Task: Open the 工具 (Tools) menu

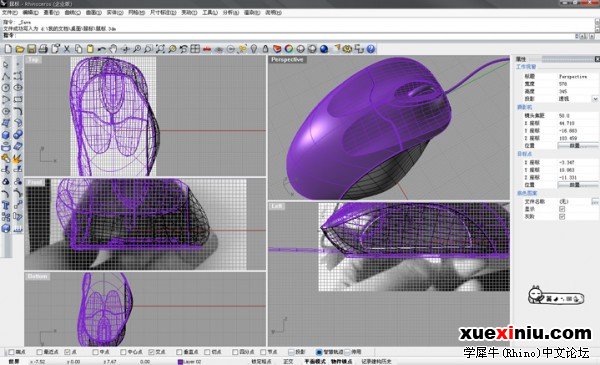Action: pos(210,13)
